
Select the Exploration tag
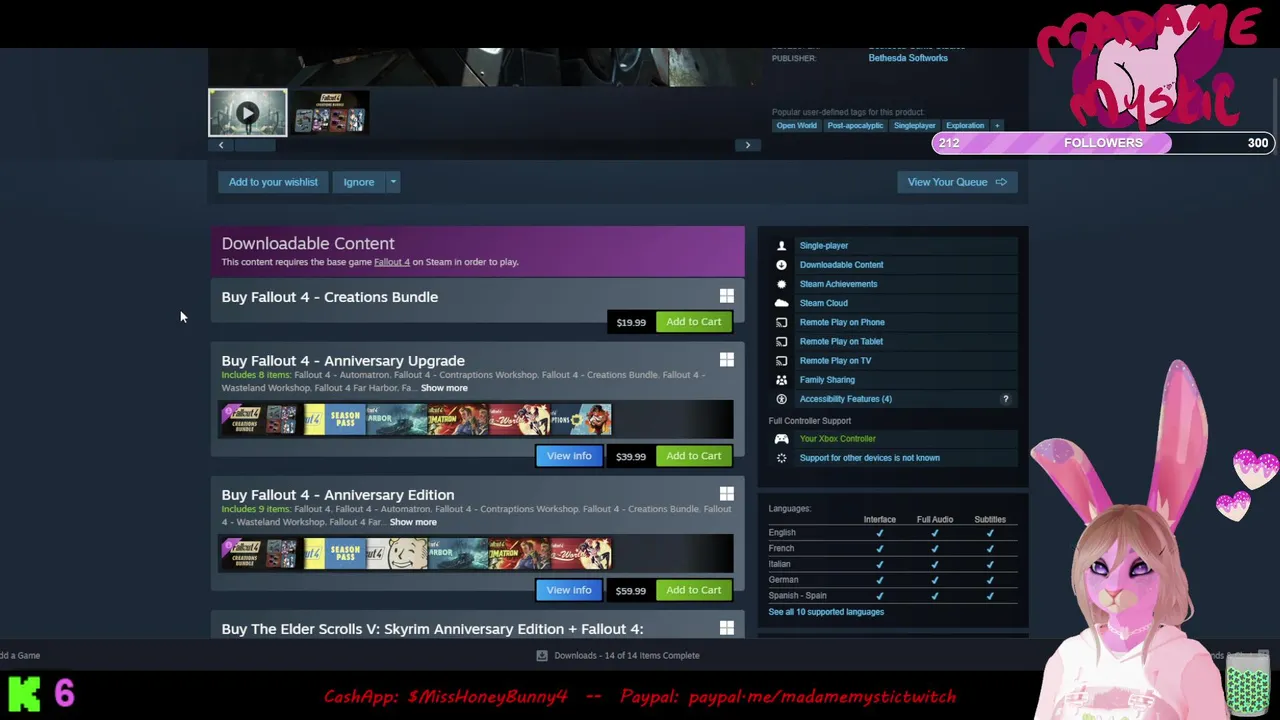965,126
